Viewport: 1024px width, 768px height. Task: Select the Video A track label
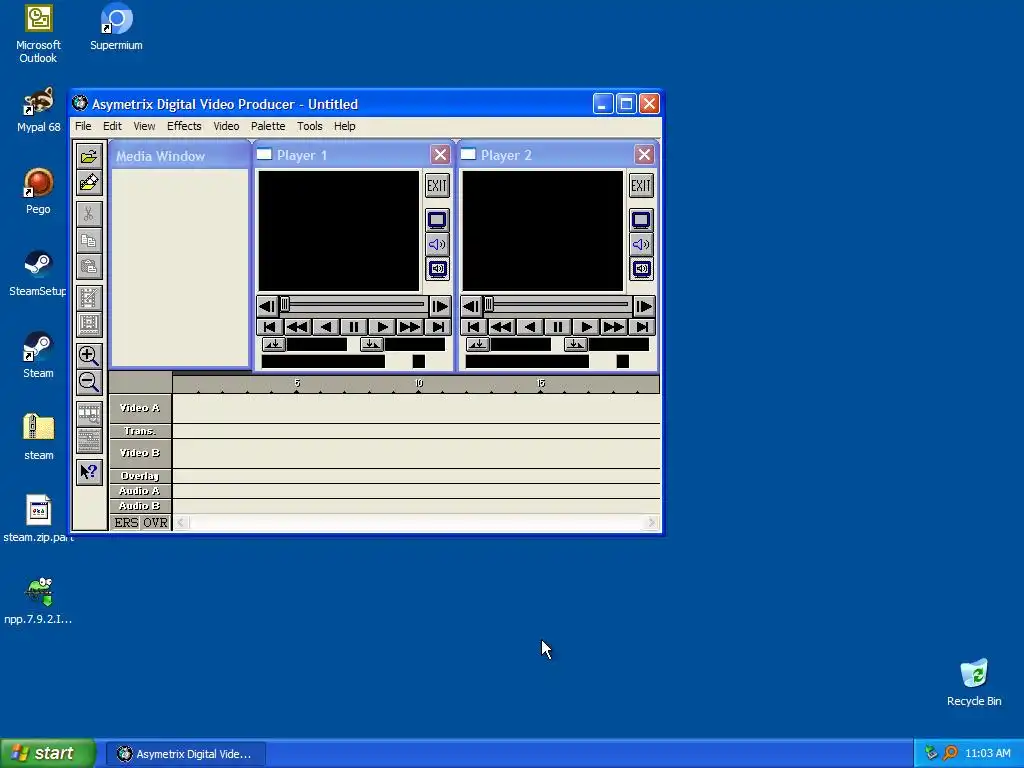(x=140, y=408)
